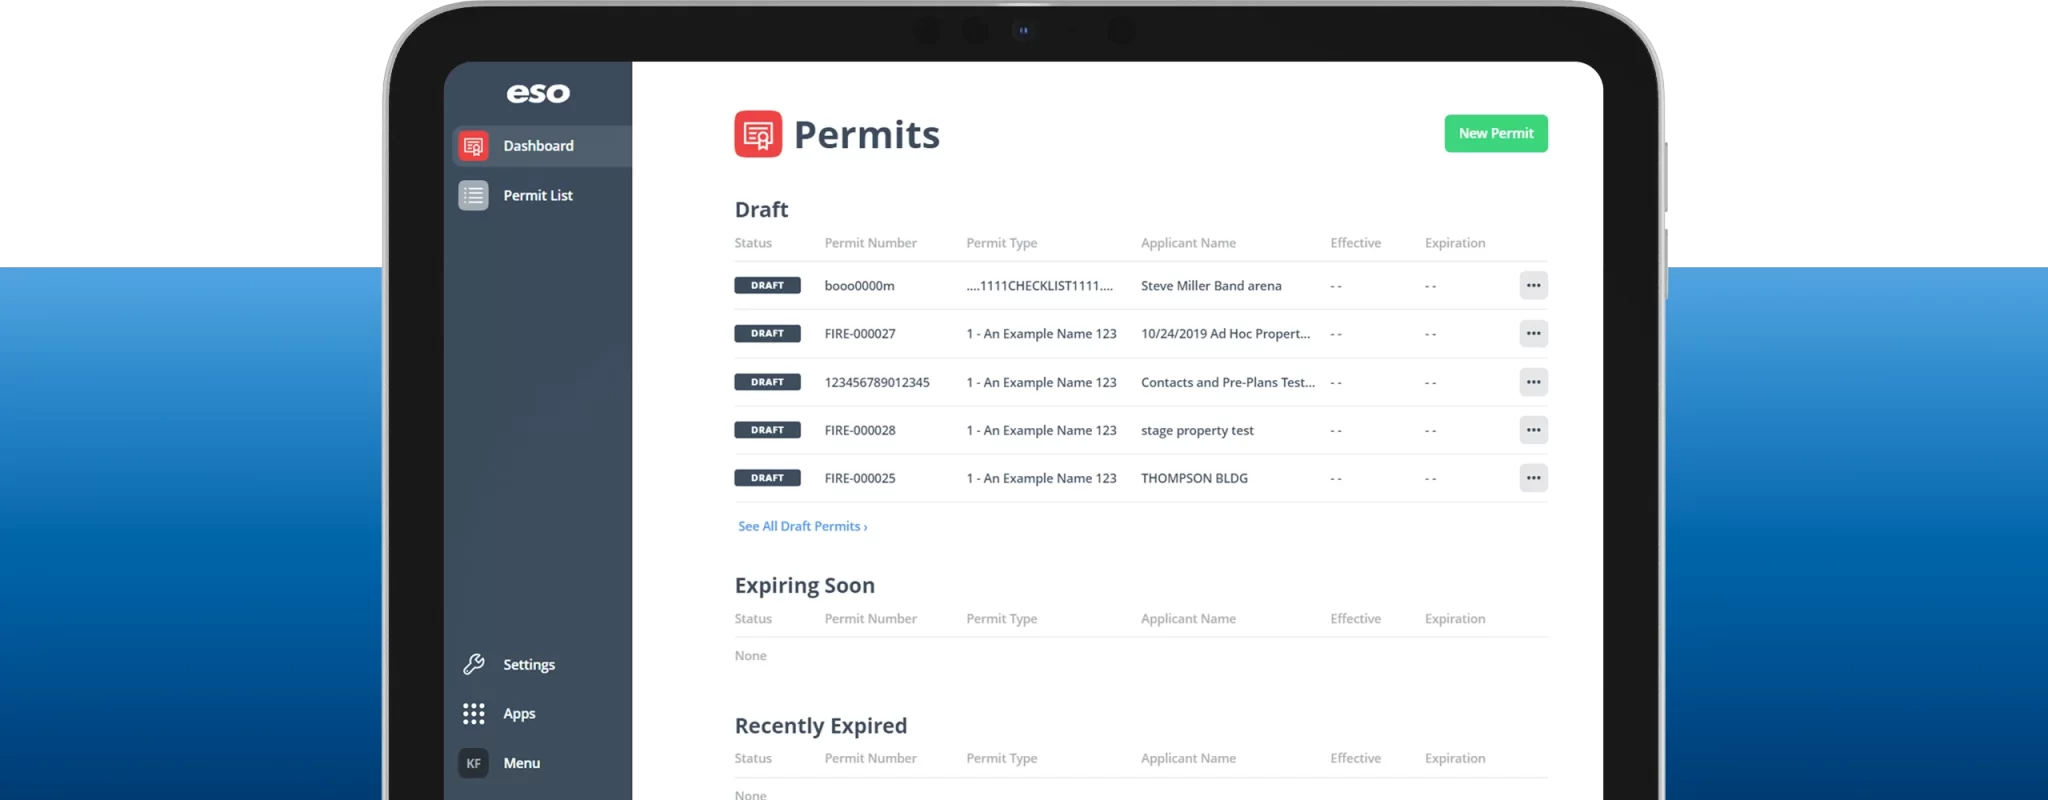Click applicant Contacts and Pre-Plans Test...
Viewport: 2048px width, 800px height.
click(1228, 382)
